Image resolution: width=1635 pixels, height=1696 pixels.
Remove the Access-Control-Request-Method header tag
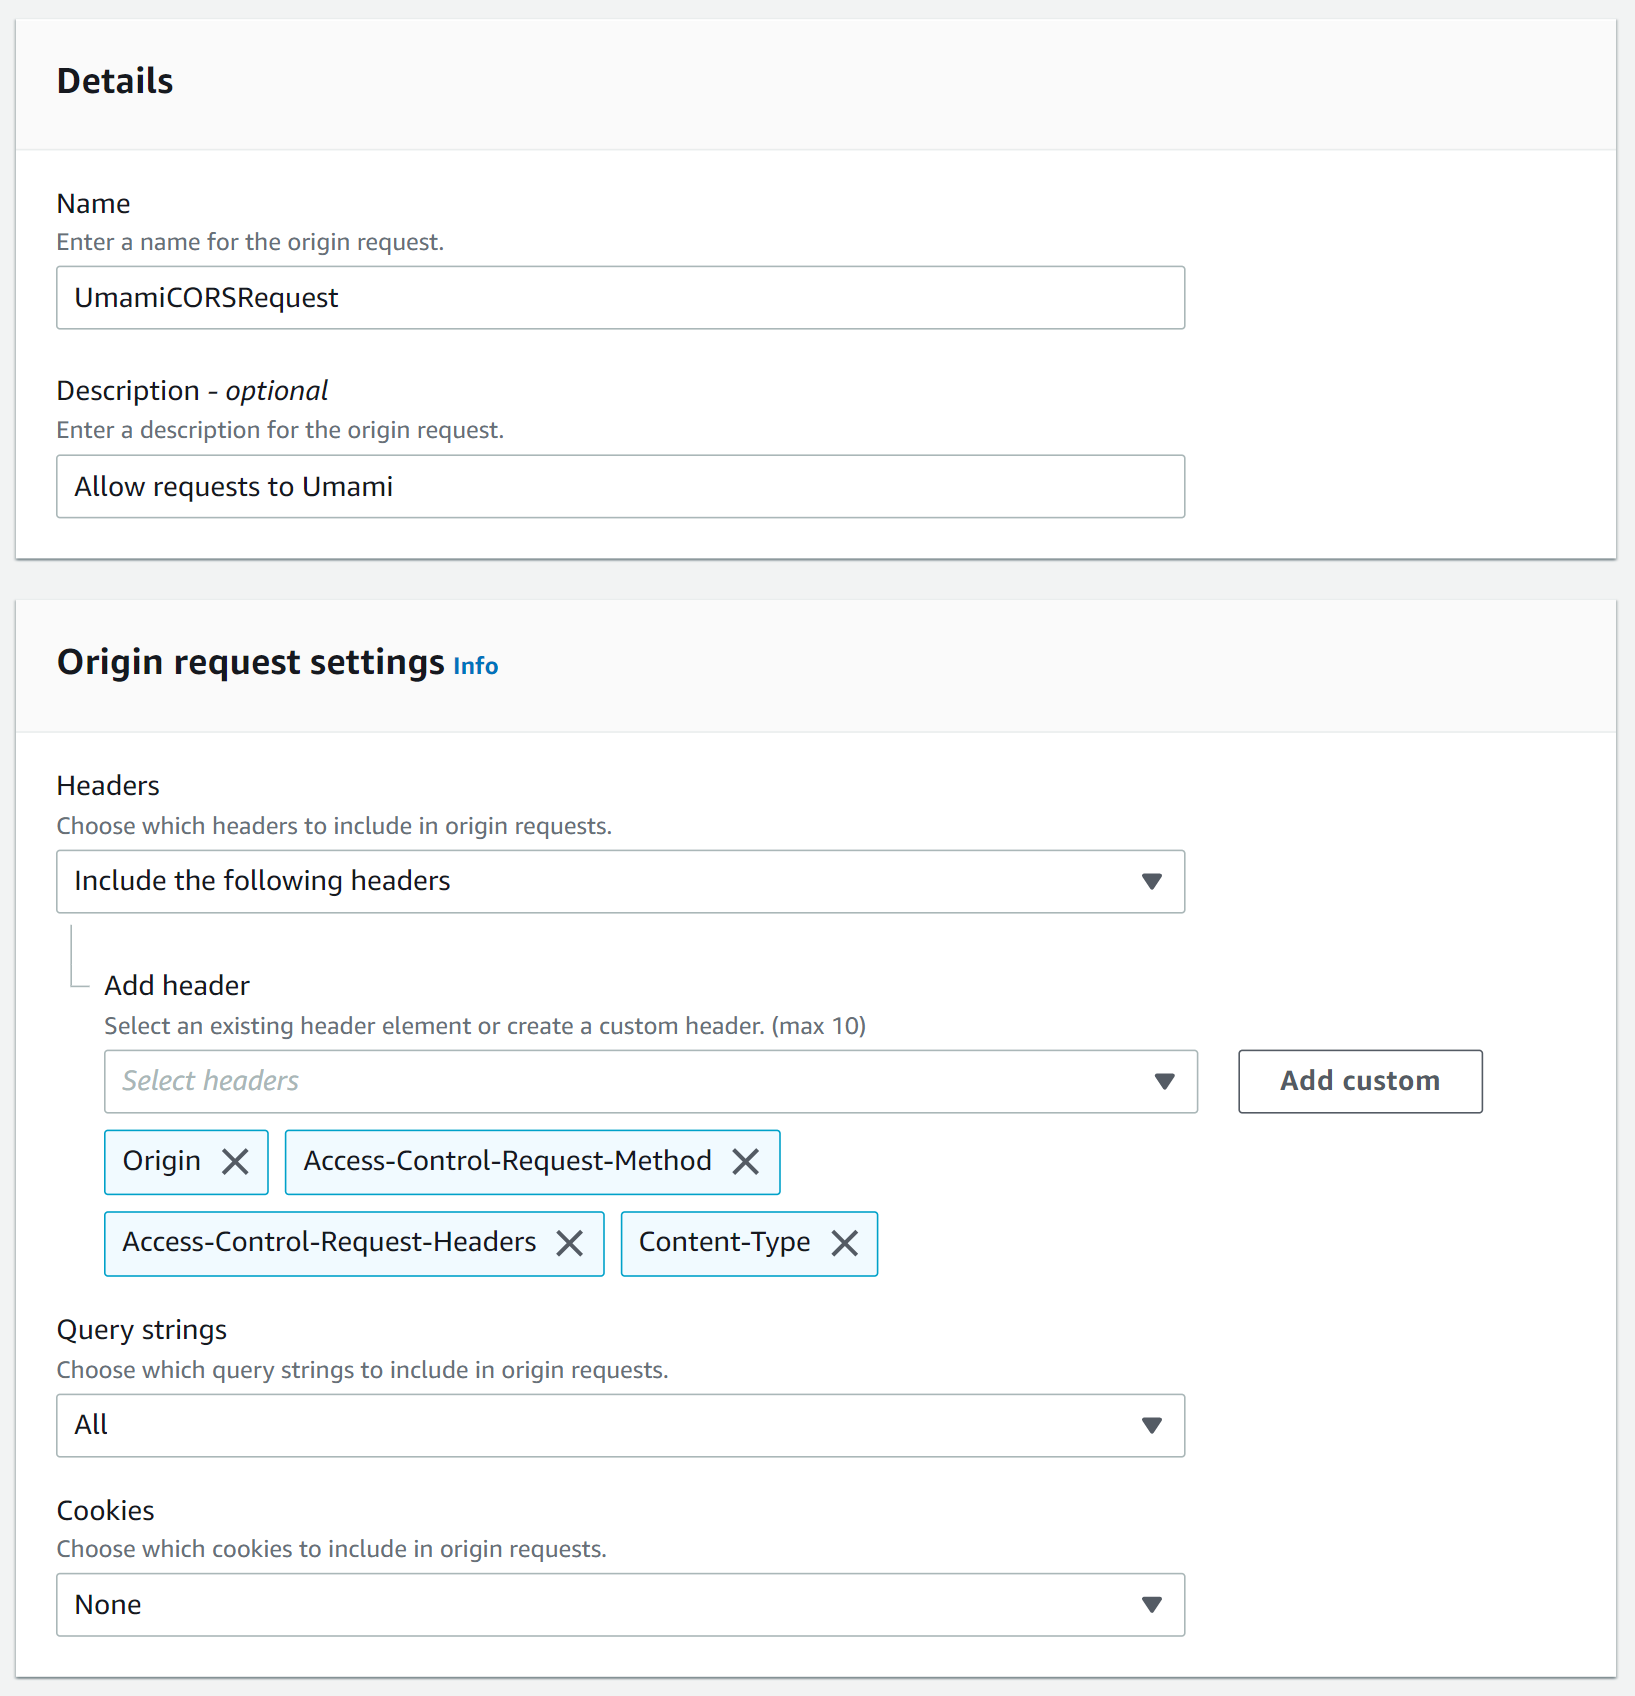745,1161
